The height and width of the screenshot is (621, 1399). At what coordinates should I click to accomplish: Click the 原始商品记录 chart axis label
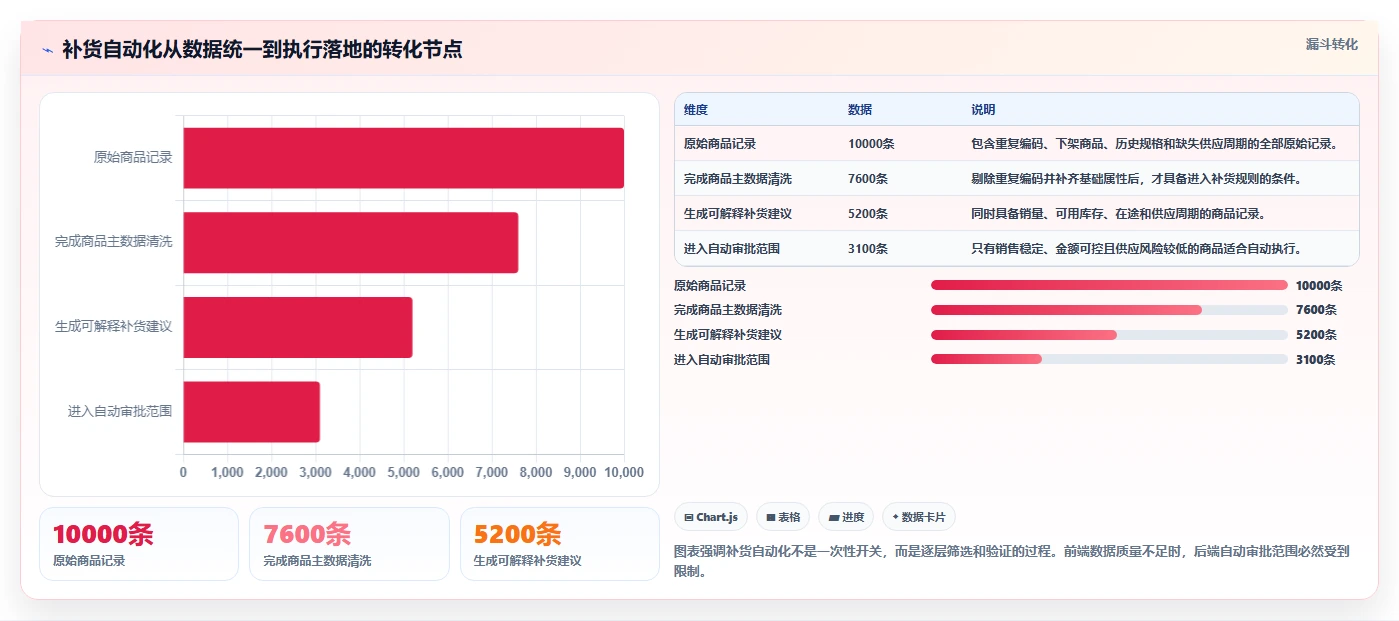133,157
